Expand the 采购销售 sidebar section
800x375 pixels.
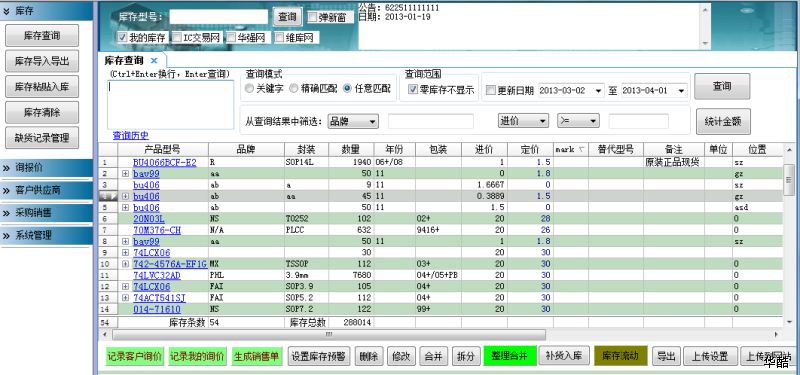tap(46, 213)
